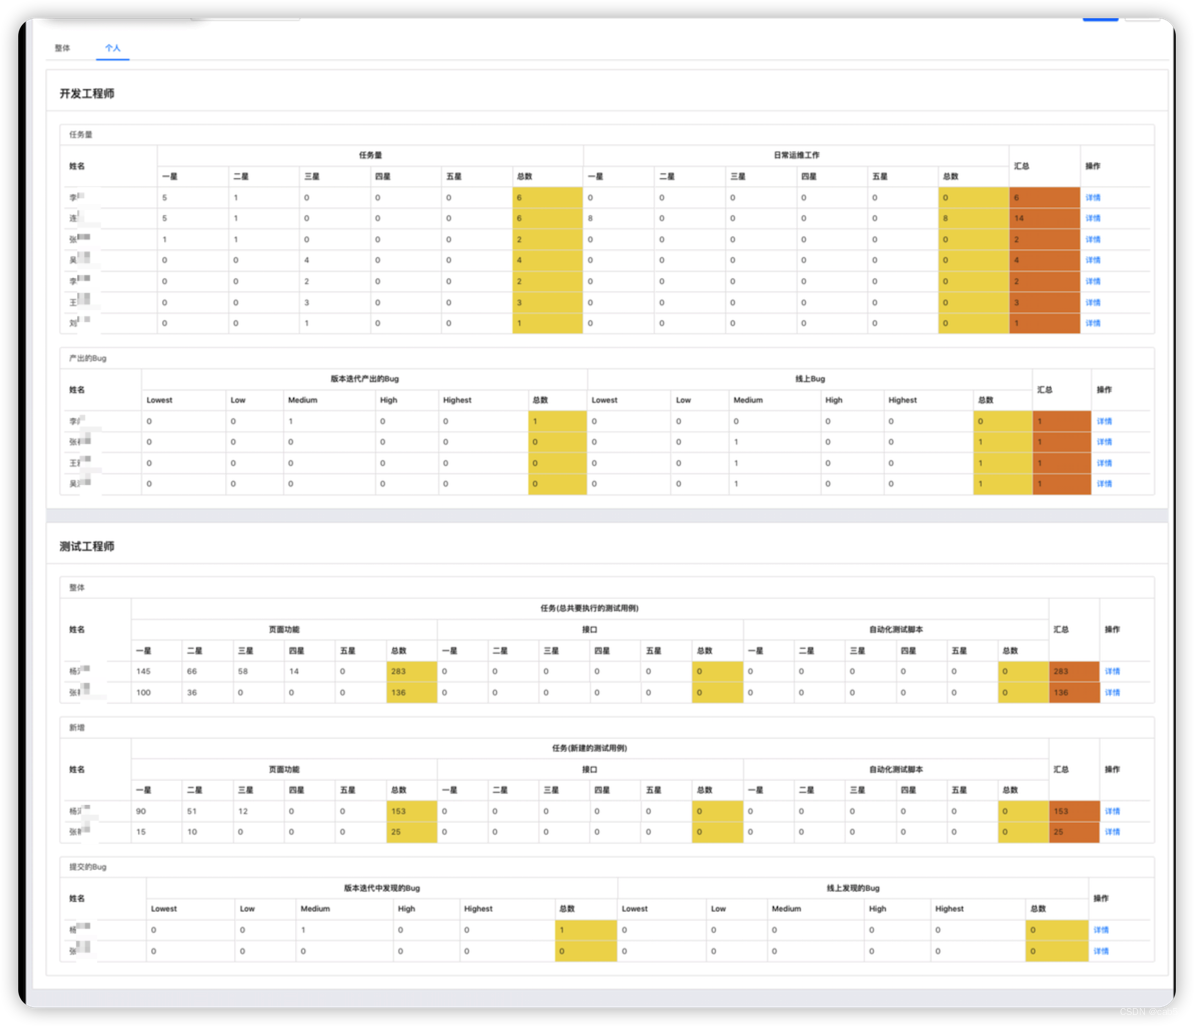Open 详情 for 任务量 row with 汇总 3
1194x1026 pixels.
(1093, 302)
